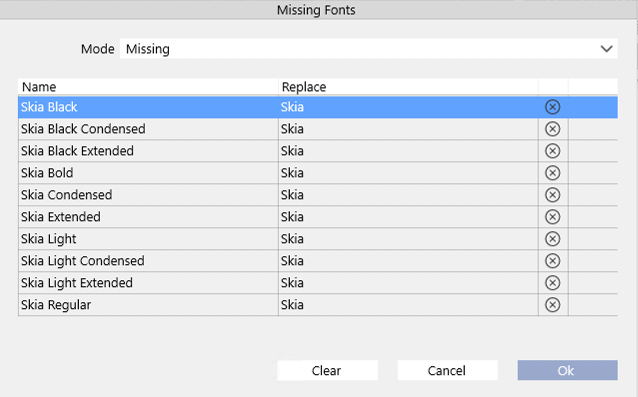Open the Mode dropdown showing Missing
Screen dimensions: 638x397
coord(369,49)
